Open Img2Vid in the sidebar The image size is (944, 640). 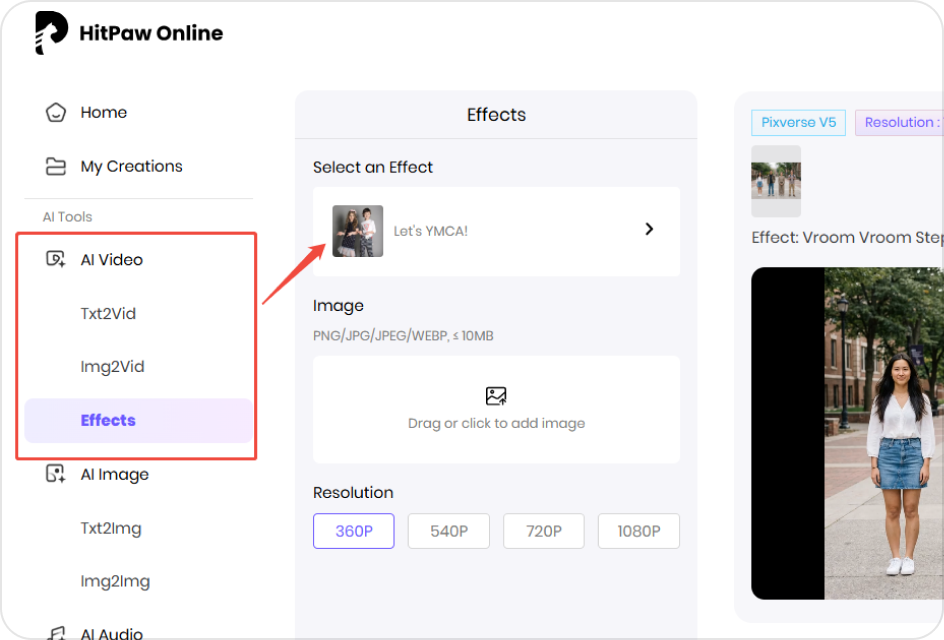112,367
